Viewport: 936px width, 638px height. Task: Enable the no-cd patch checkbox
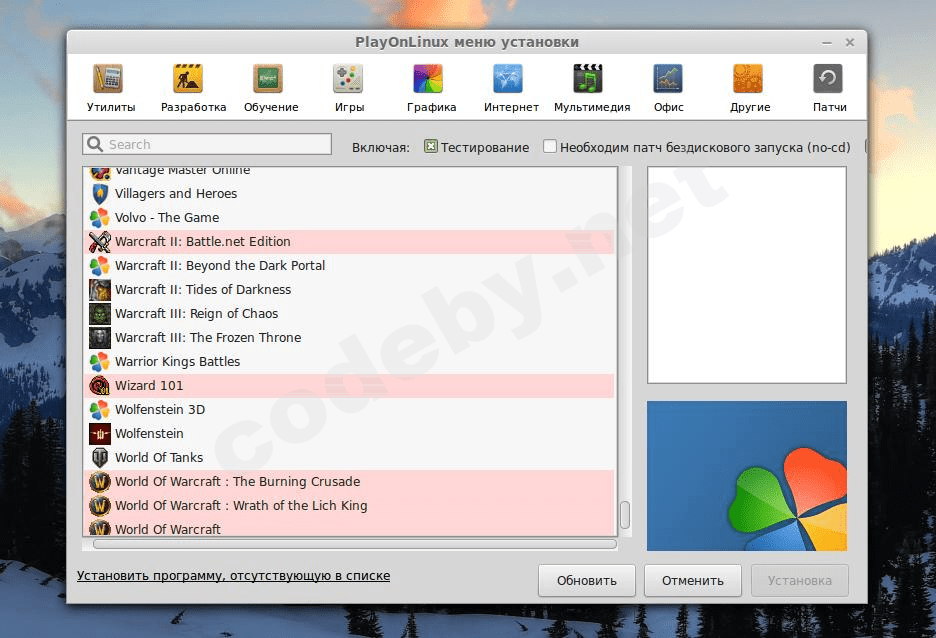pyautogui.click(x=550, y=146)
